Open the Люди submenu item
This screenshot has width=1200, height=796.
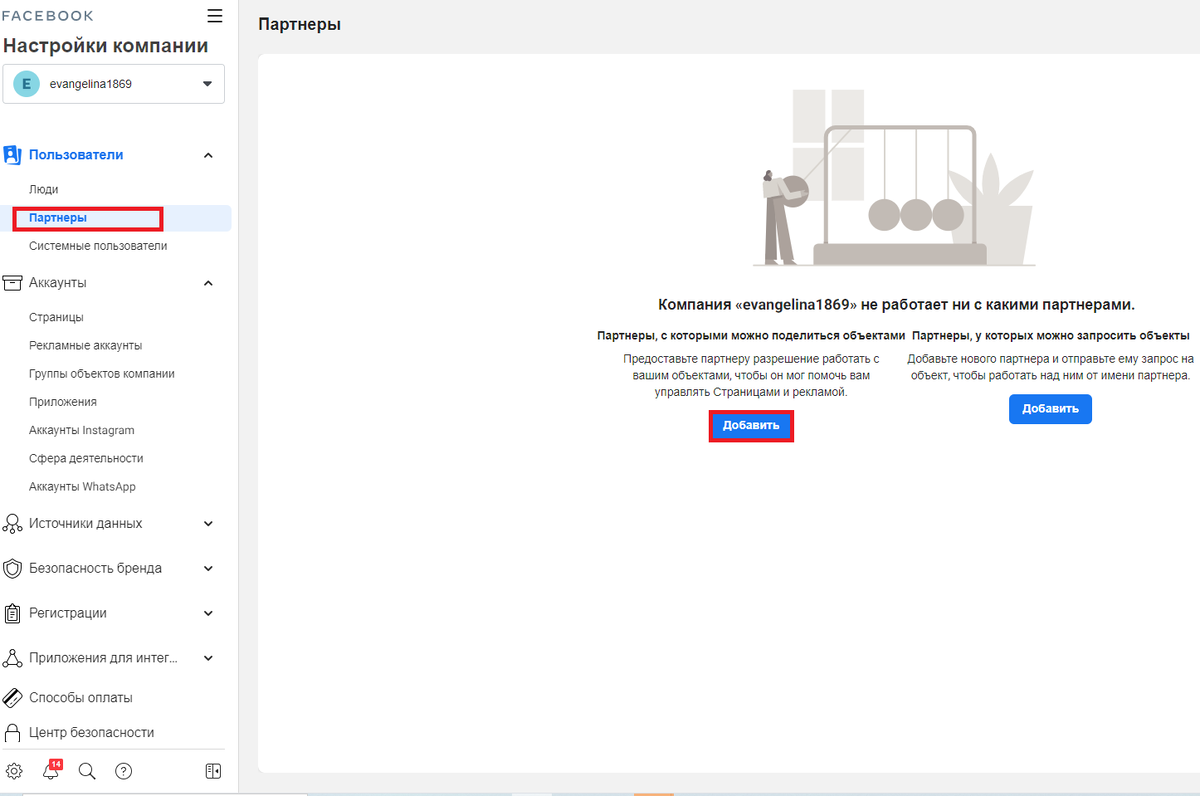click(x=44, y=189)
